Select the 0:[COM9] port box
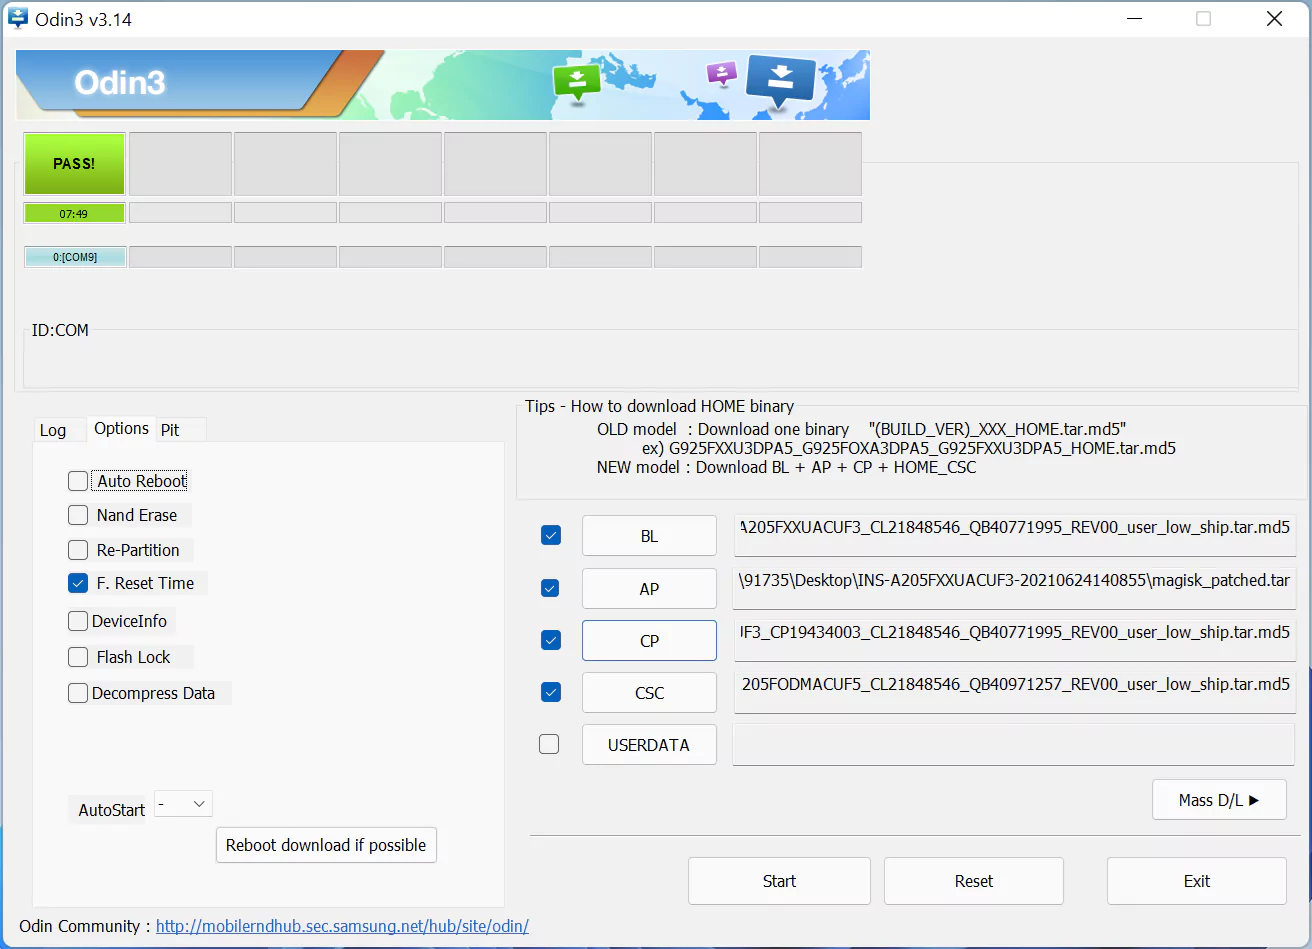The height and width of the screenshot is (949, 1312). point(75,257)
